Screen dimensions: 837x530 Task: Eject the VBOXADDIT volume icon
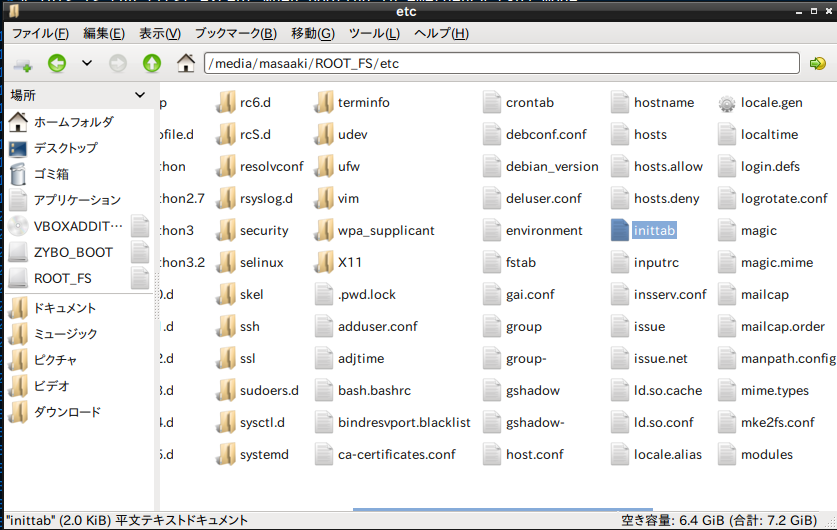[x=140, y=226]
